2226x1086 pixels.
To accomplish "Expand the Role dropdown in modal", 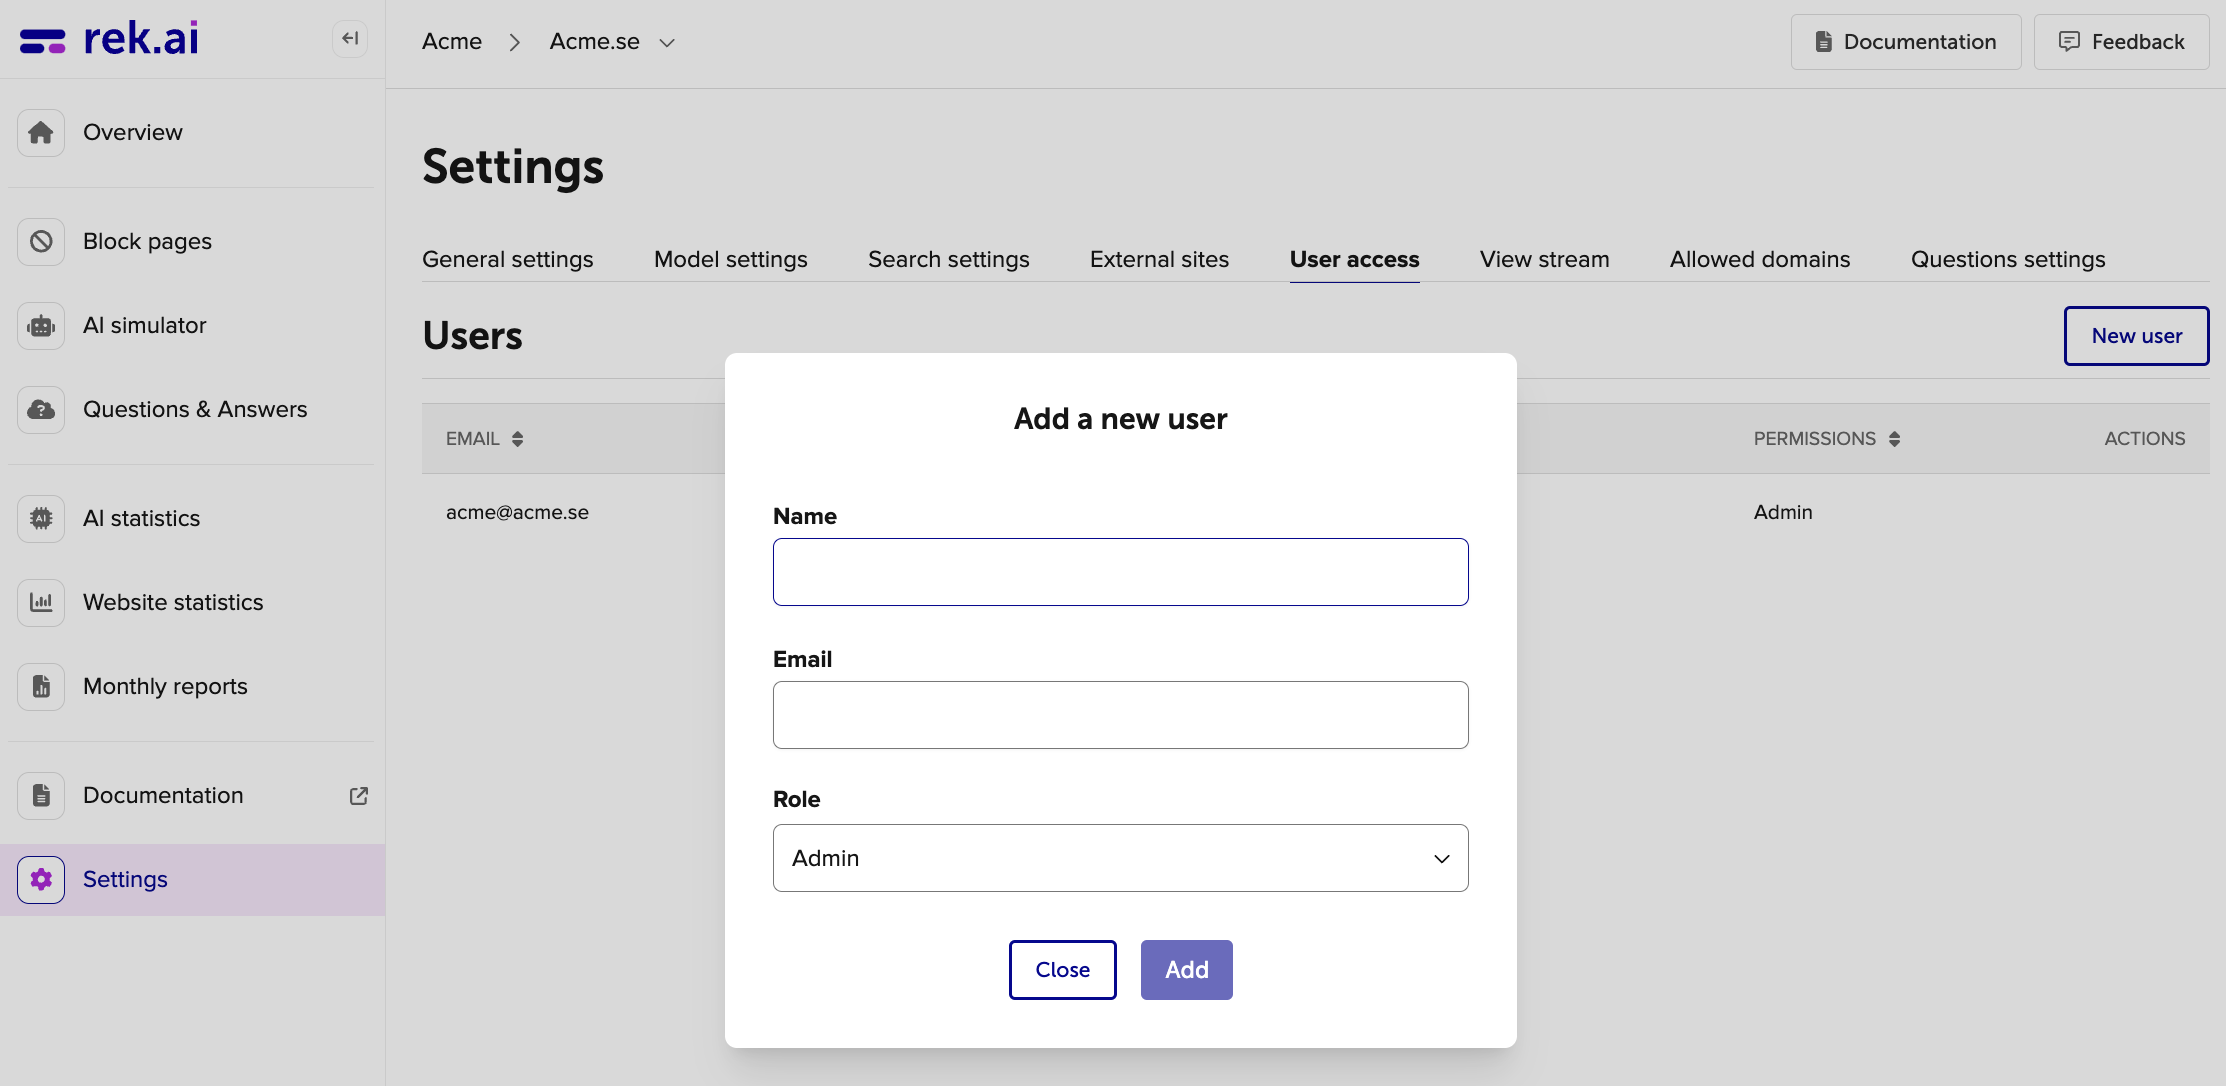I will 1120,857.
